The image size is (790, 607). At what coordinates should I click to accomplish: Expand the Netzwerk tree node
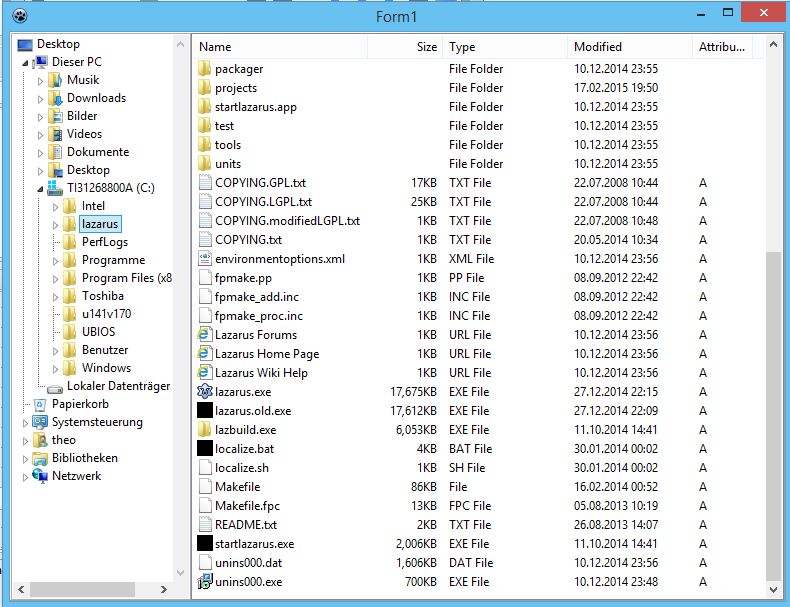(25, 477)
